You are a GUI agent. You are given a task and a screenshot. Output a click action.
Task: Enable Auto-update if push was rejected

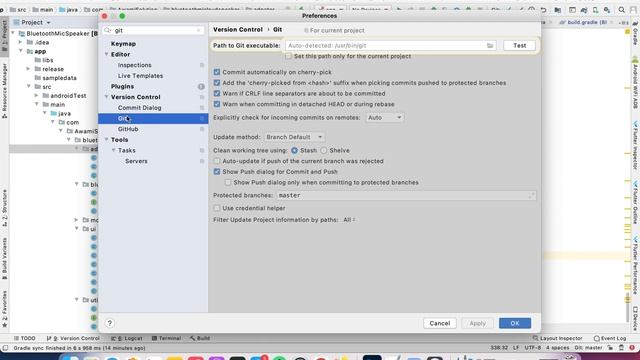point(217,161)
